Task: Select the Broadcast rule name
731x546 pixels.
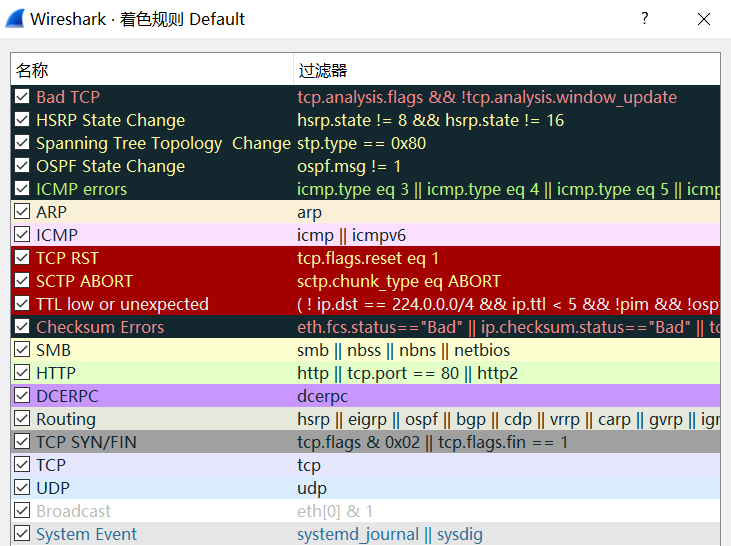Action: tap(73, 511)
